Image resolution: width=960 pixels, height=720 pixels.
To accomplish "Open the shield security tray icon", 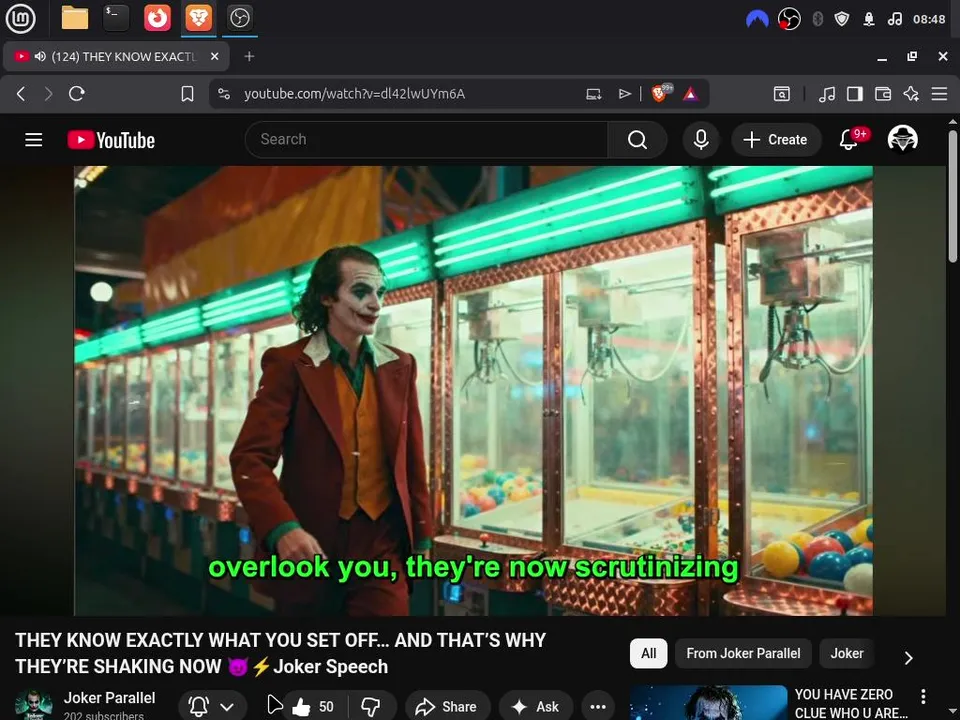I will 842,19.
